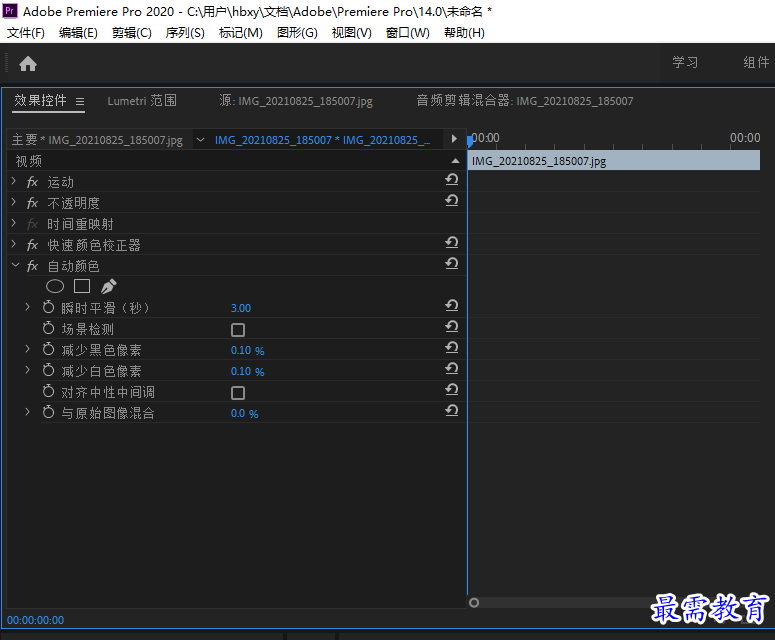Click the blue playhead marker
The width and height of the screenshot is (775, 640).
[x=470, y=141]
